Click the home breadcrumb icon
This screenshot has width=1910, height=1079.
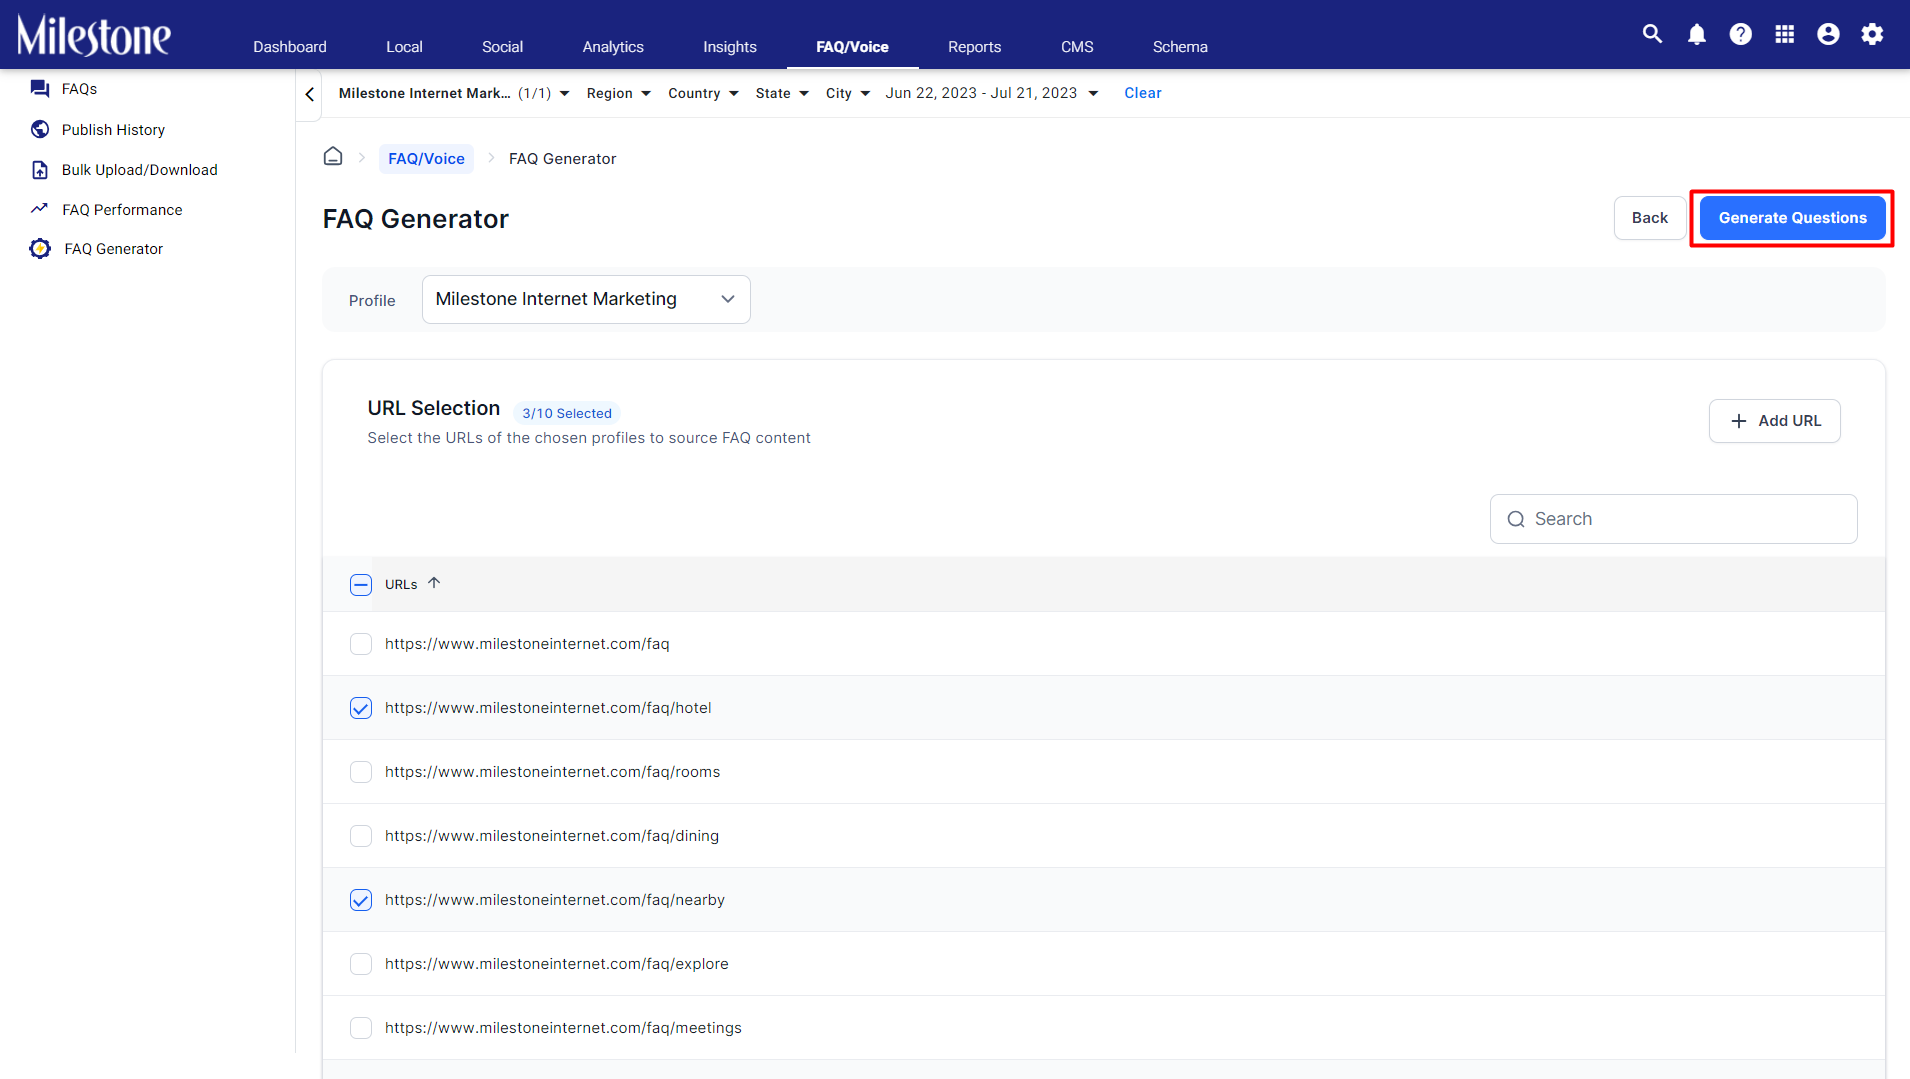tap(333, 157)
